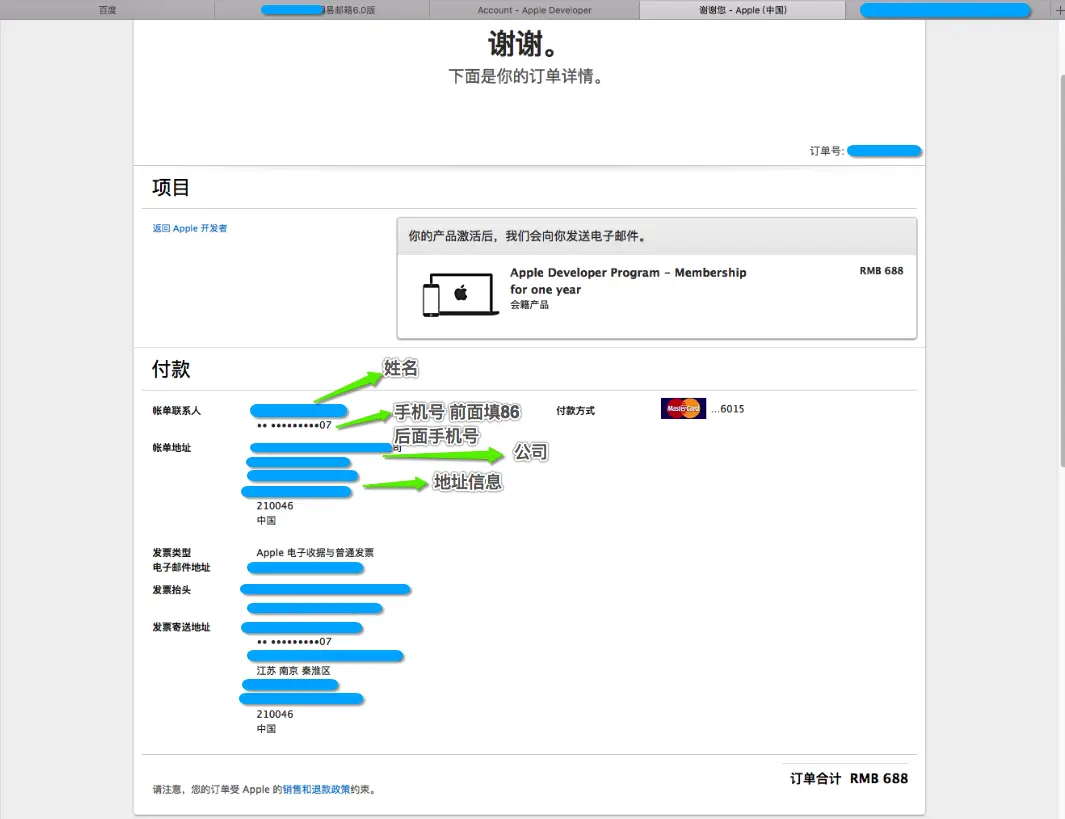Open the 销售和退款政策 link

coord(317,789)
